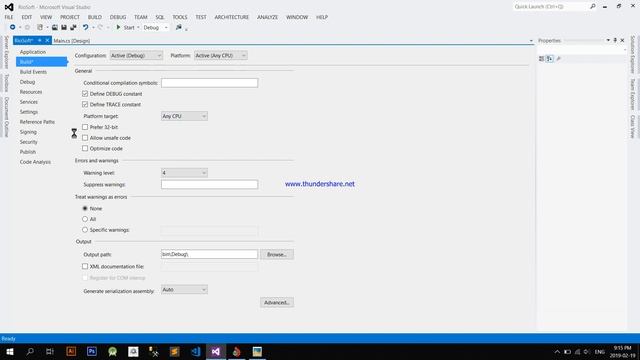
Task: Click the Property Pages wrench icon
Action: coord(558,59)
